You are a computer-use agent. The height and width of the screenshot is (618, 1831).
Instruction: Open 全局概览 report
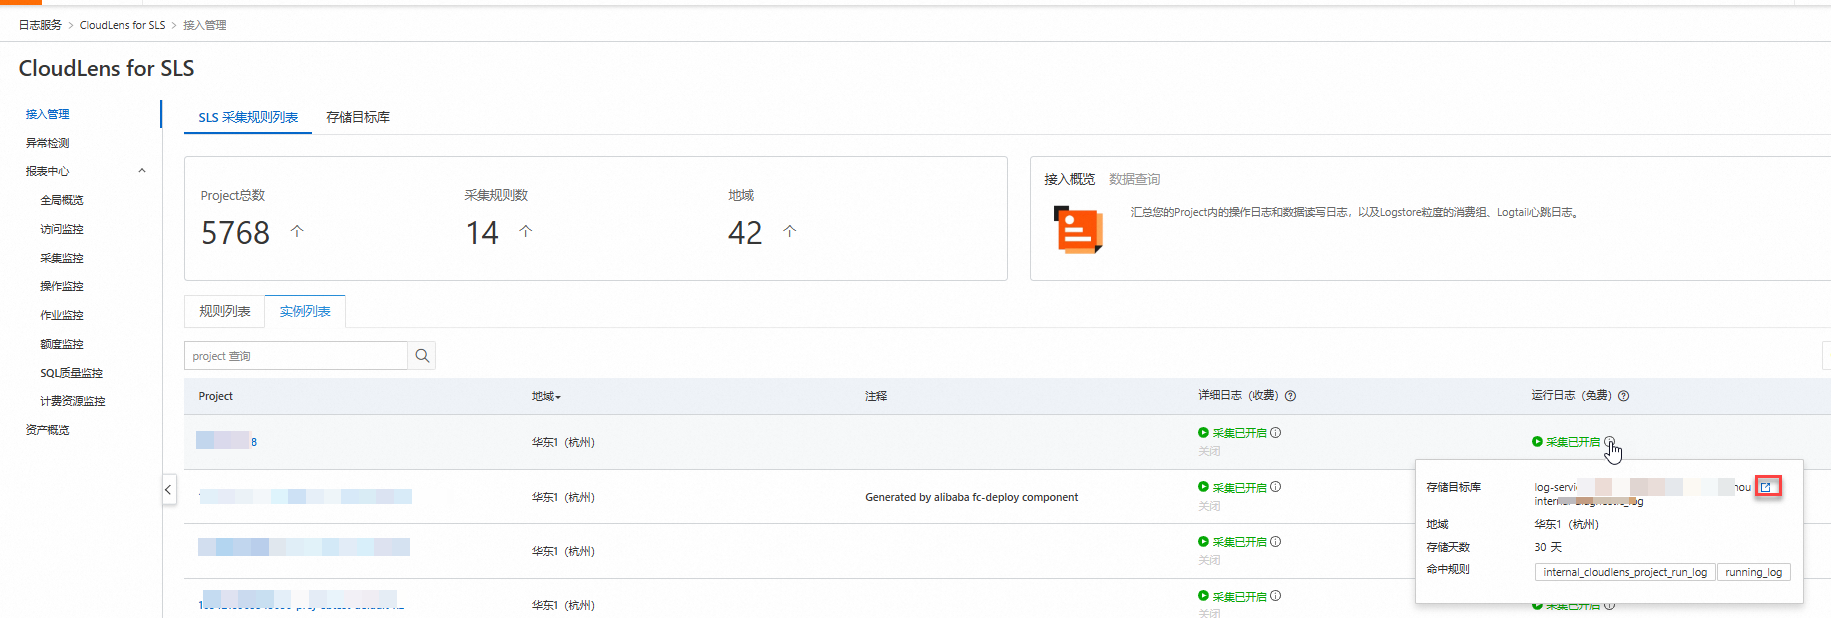click(x=62, y=200)
